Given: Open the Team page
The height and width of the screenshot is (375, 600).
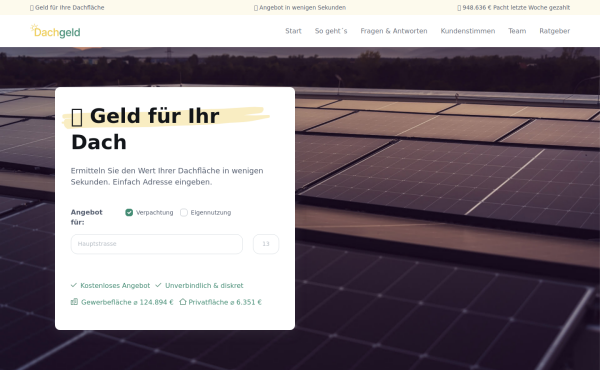Looking at the screenshot, I should click(x=517, y=31).
